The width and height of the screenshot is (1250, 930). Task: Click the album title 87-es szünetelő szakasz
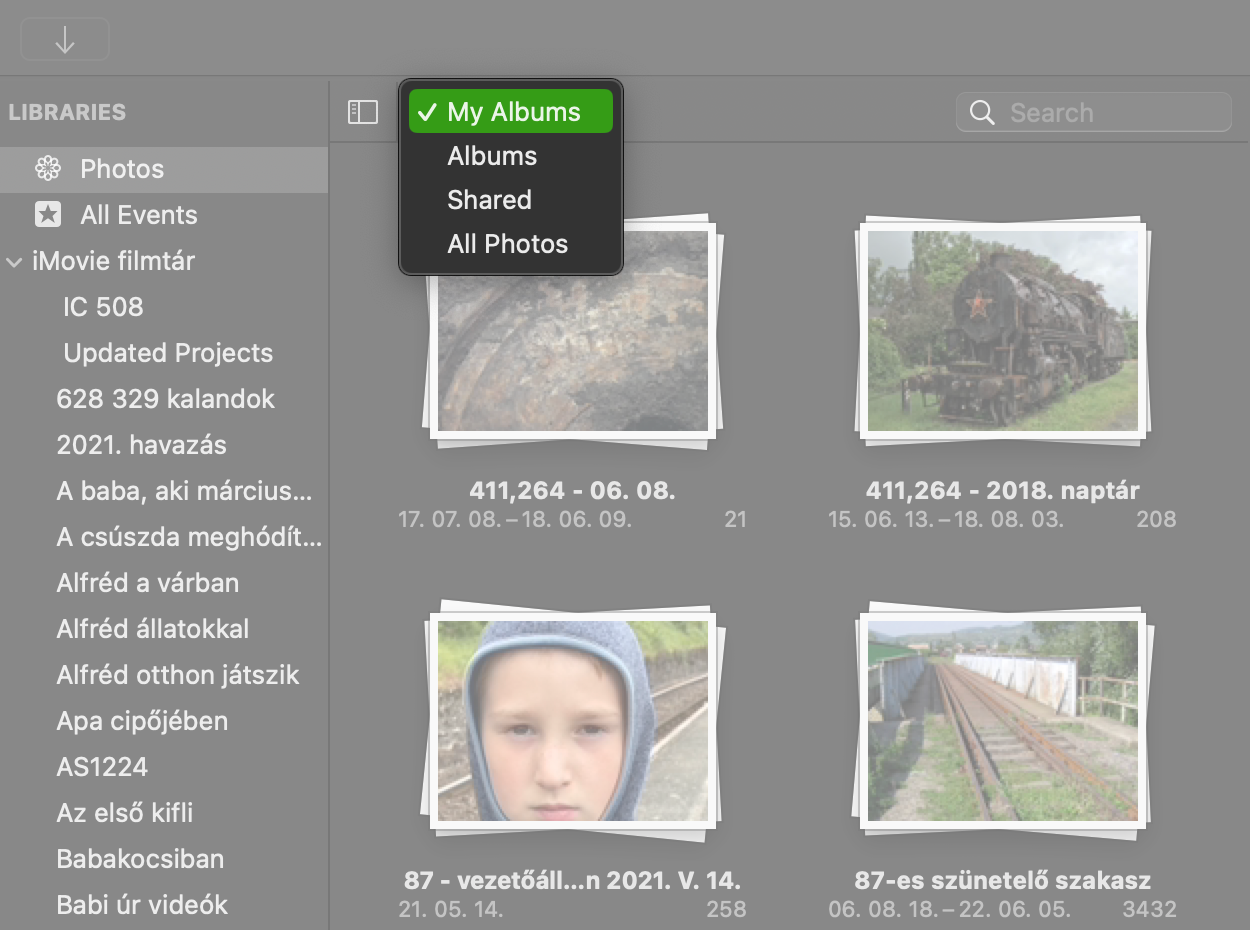coord(1003,881)
